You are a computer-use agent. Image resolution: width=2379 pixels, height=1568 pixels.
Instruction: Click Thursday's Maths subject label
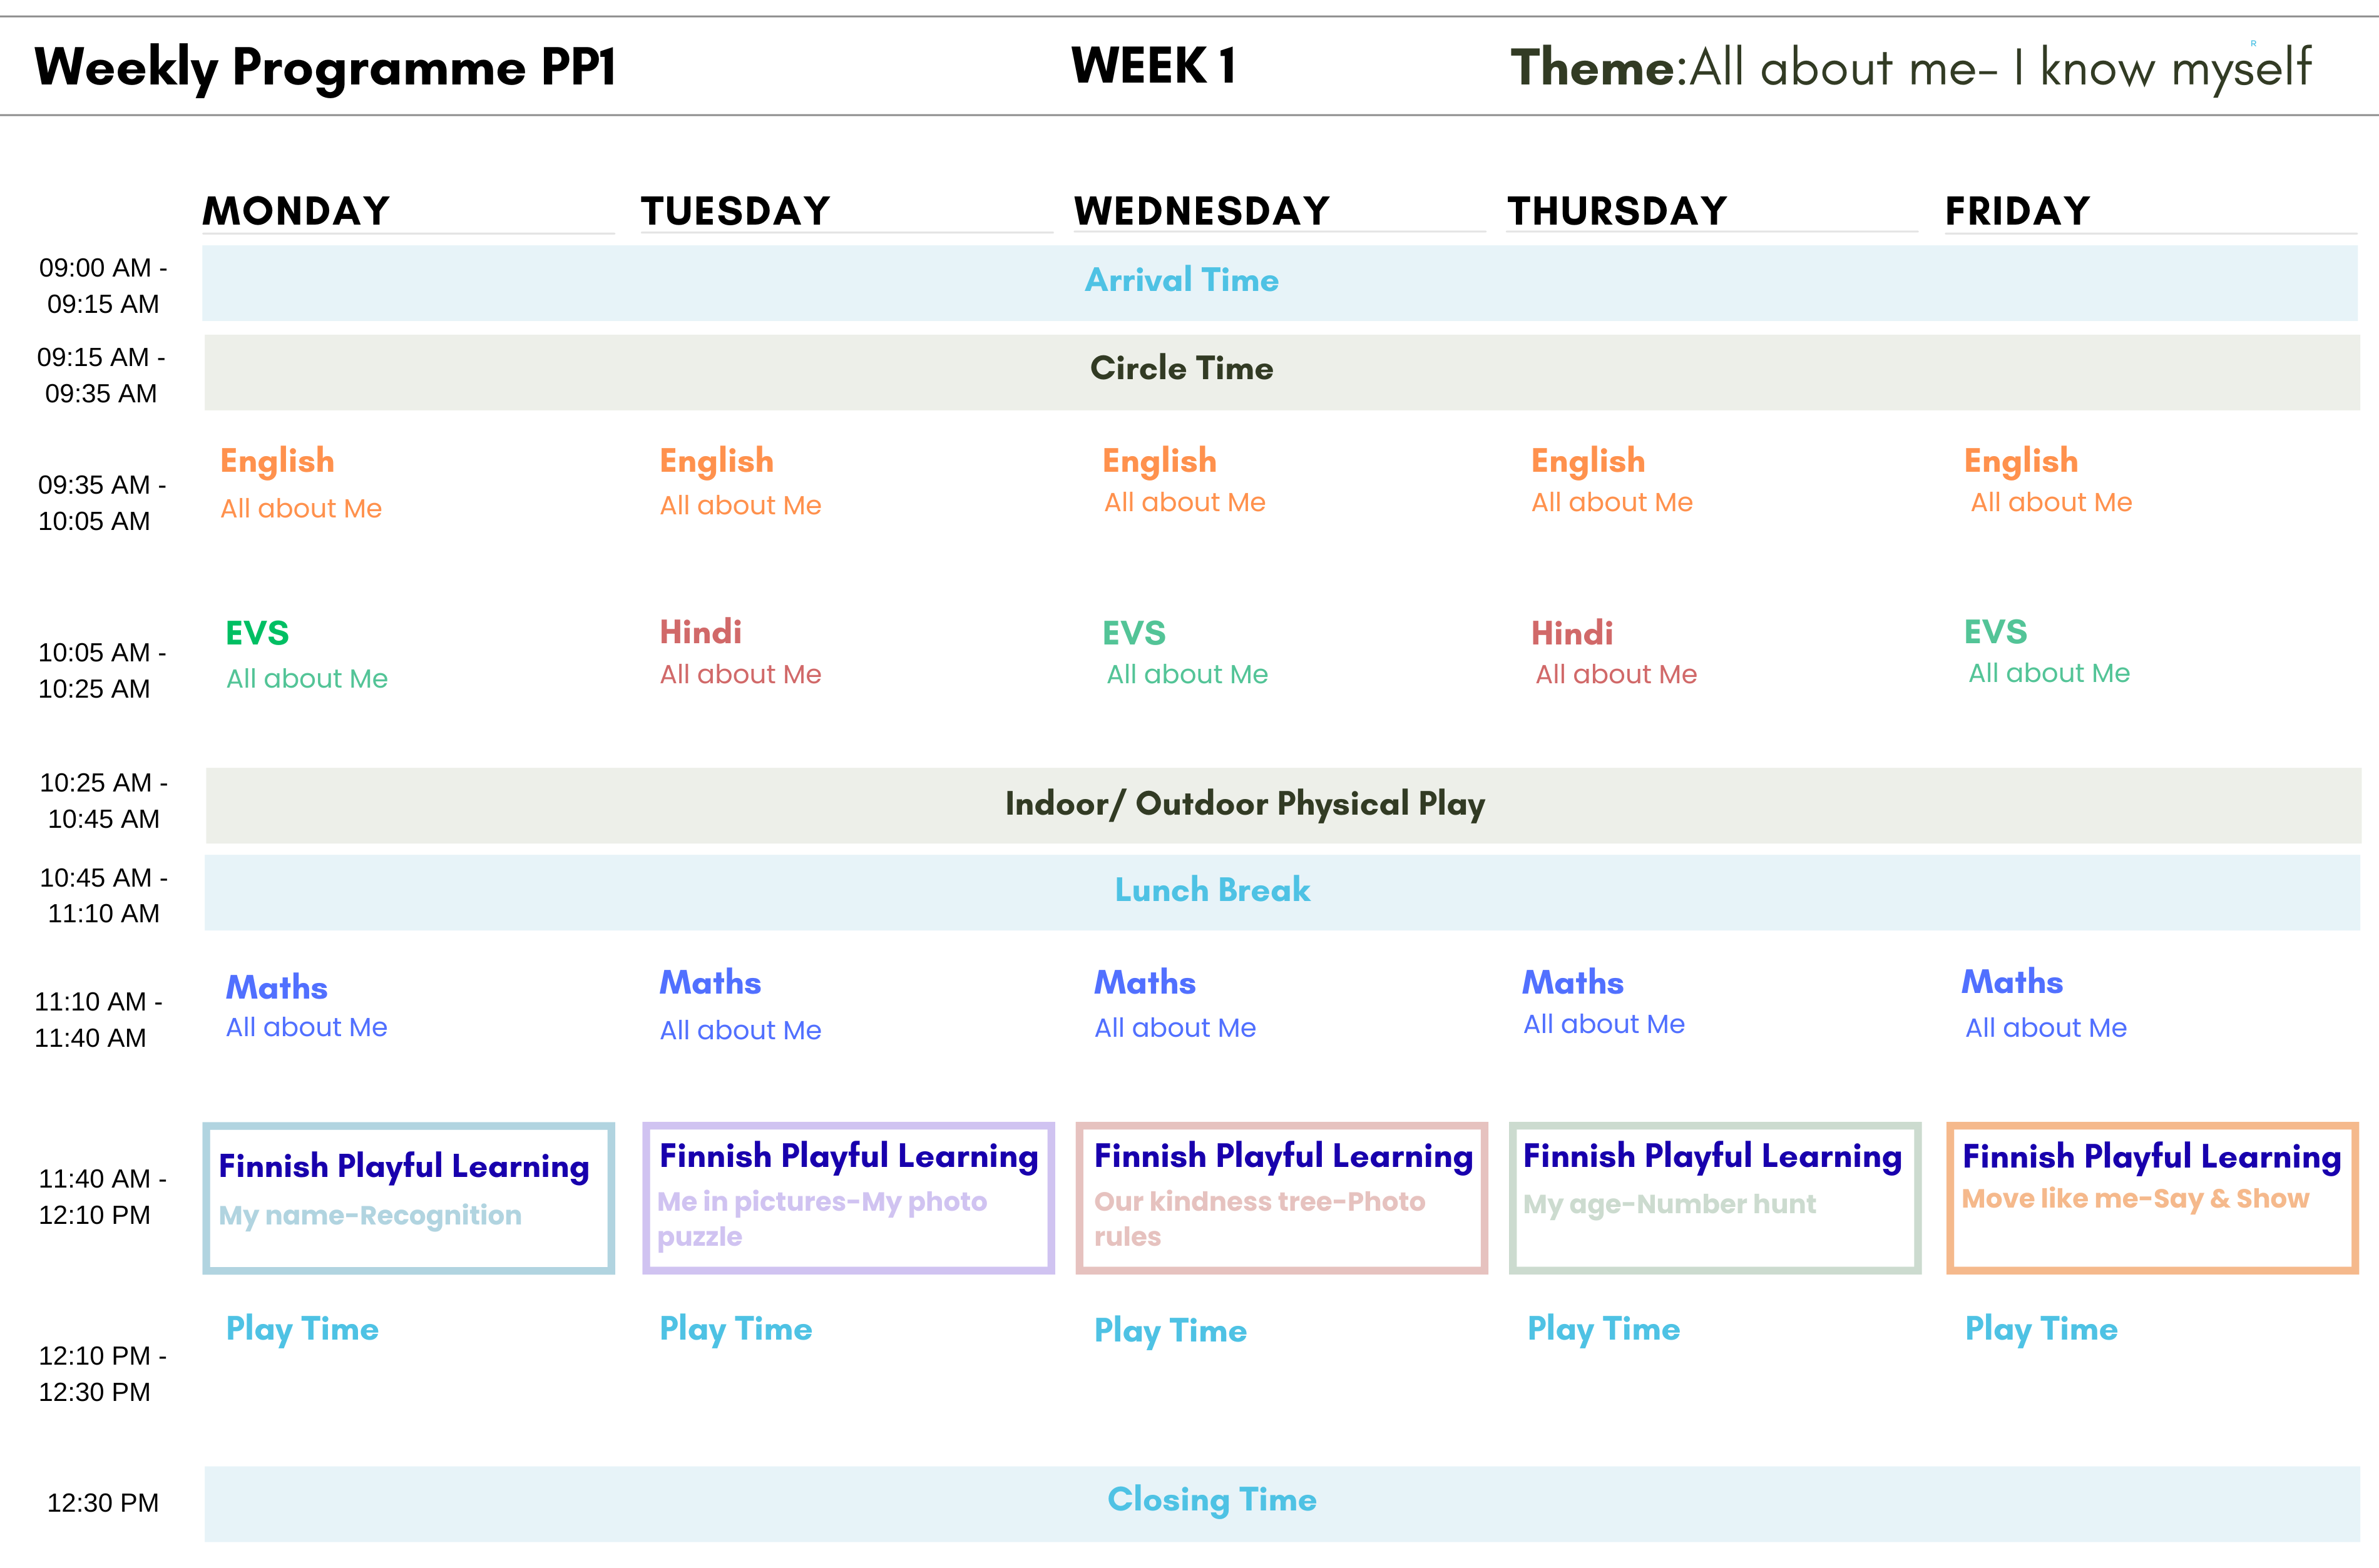[1572, 983]
